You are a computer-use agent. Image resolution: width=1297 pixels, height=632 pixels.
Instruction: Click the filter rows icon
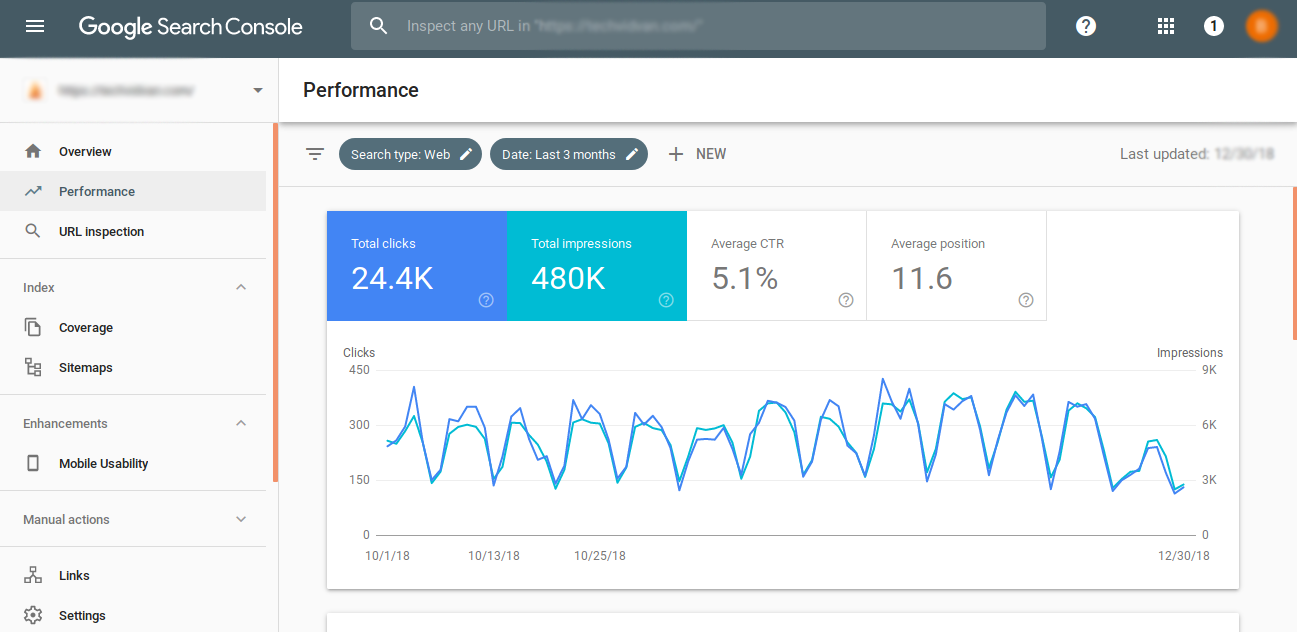tap(315, 154)
